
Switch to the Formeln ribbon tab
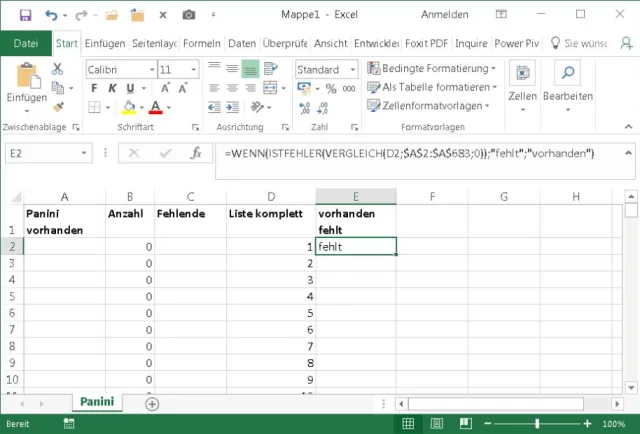click(x=202, y=43)
